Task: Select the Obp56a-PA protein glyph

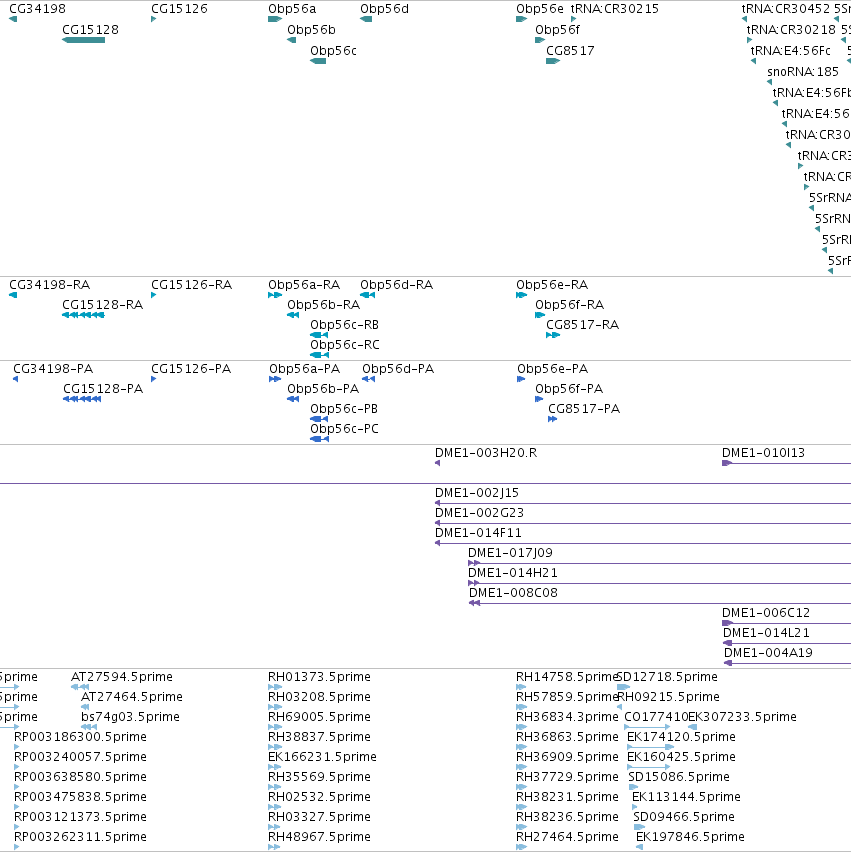Action: (275, 379)
